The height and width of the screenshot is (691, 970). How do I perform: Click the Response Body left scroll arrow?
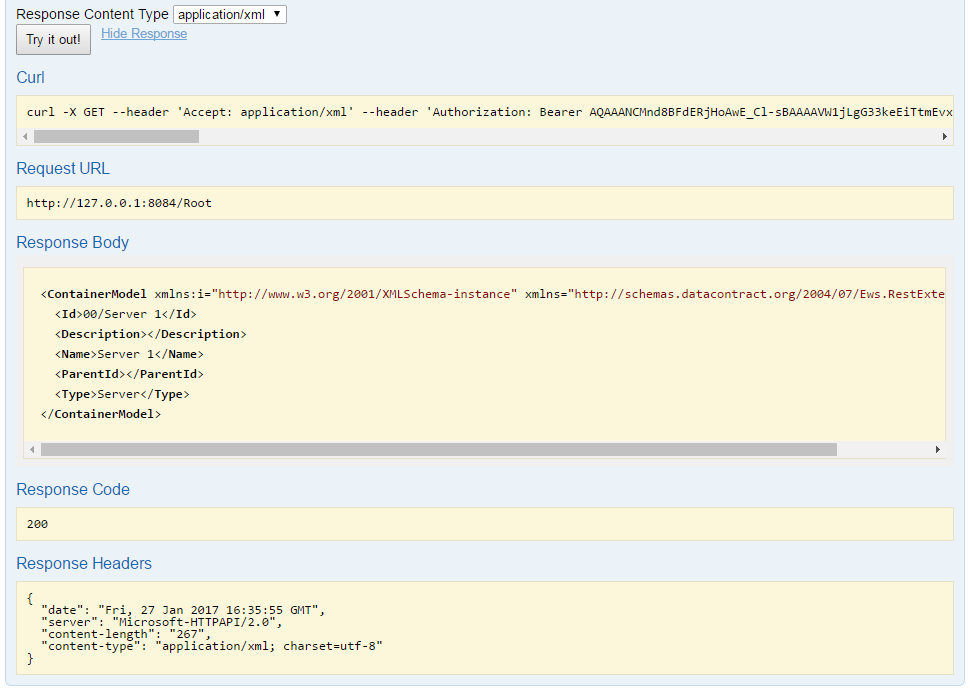(32, 450)
